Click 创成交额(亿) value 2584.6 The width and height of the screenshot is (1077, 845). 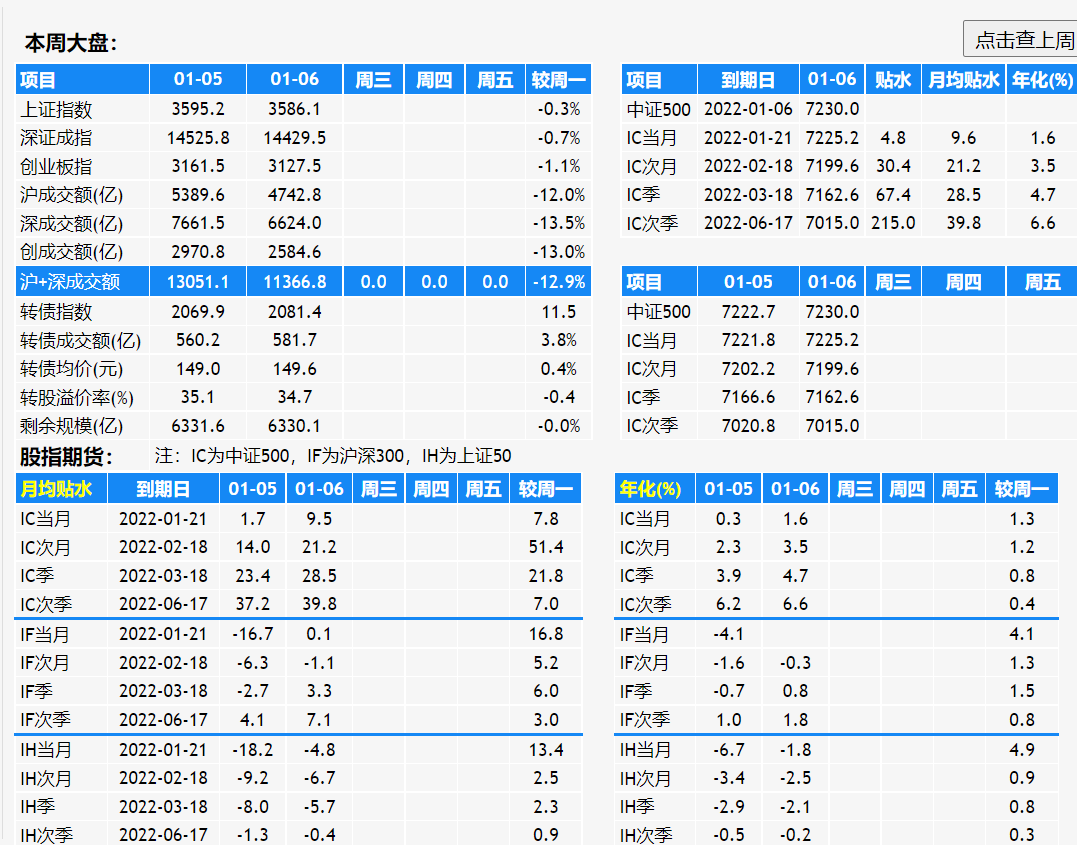point(294,251)
